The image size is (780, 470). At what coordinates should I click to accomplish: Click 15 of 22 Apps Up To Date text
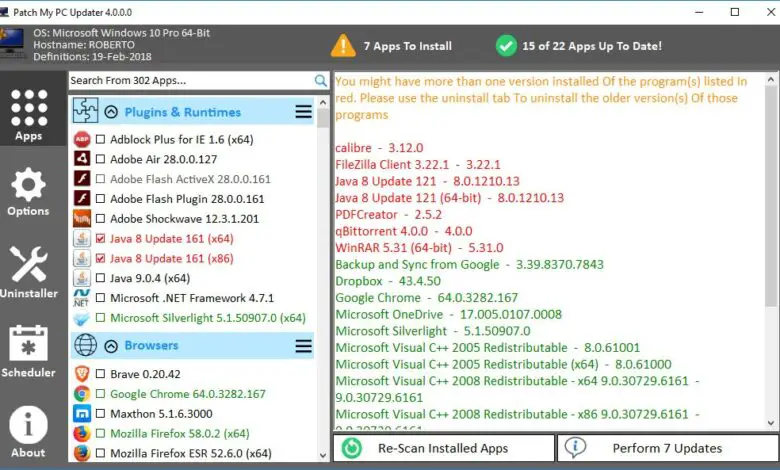tap(592, 46)
